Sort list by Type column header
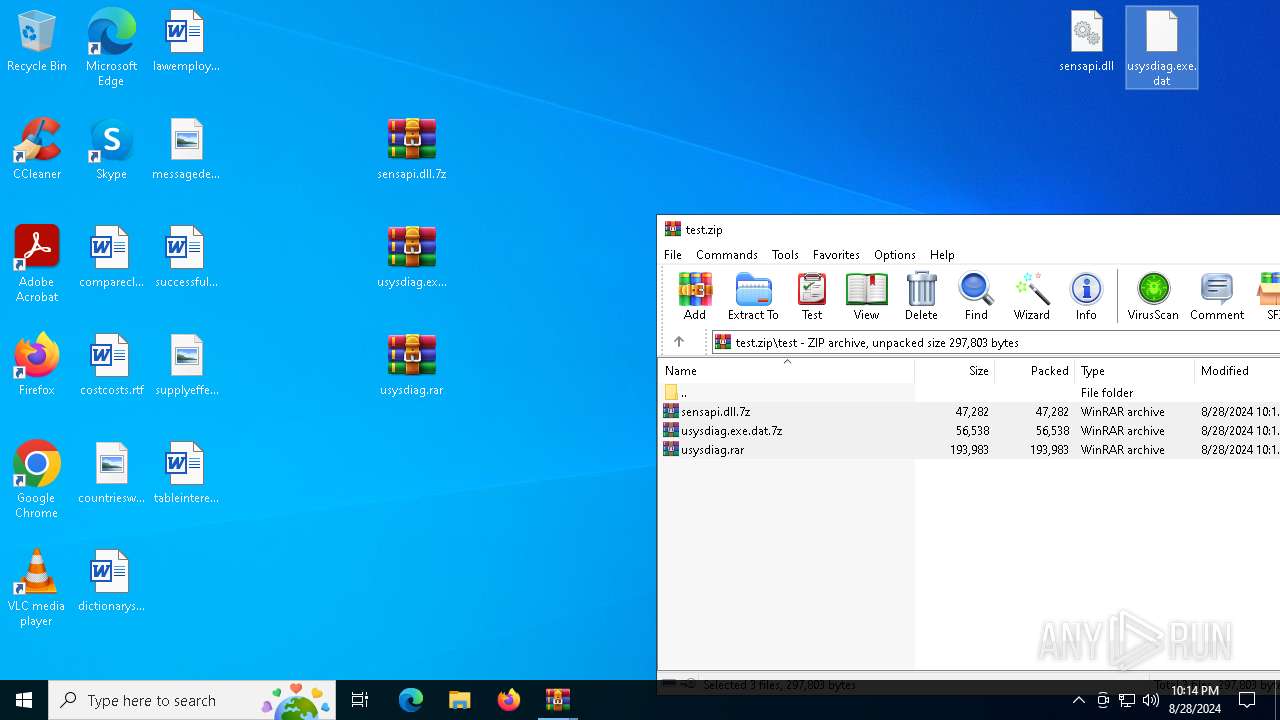The width and height of the screenshot is (1280, 720). (1135, 370)
